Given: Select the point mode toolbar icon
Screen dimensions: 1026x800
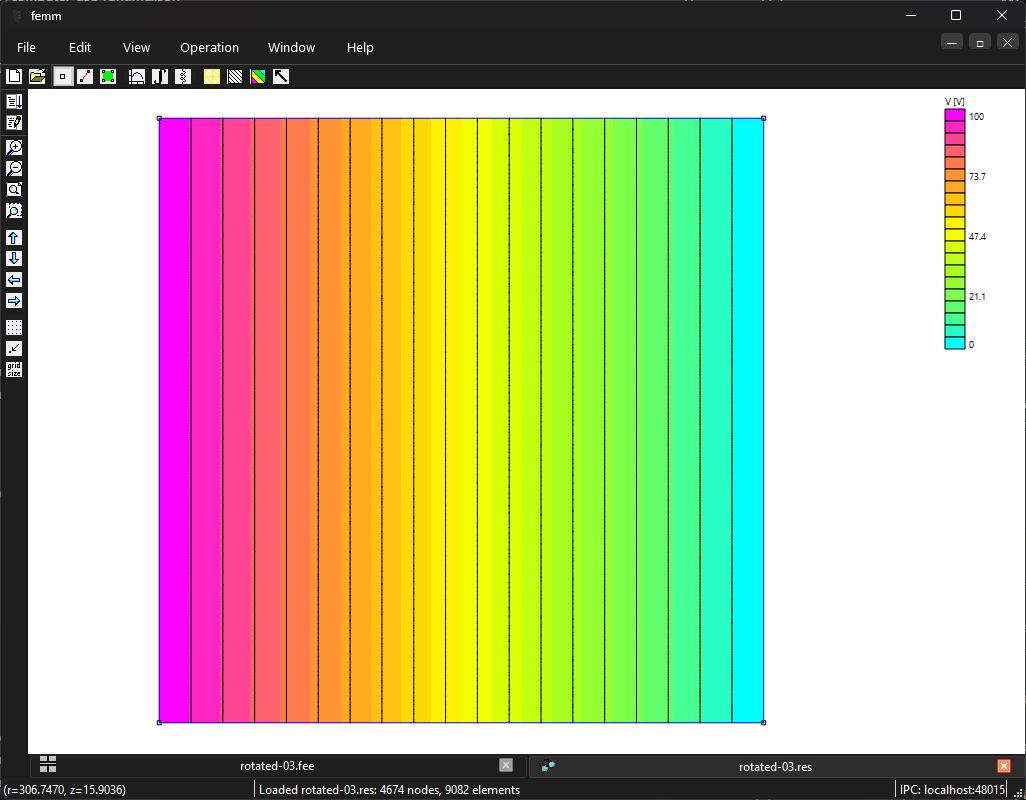Looking at the screenshot, I should point(62,77).
